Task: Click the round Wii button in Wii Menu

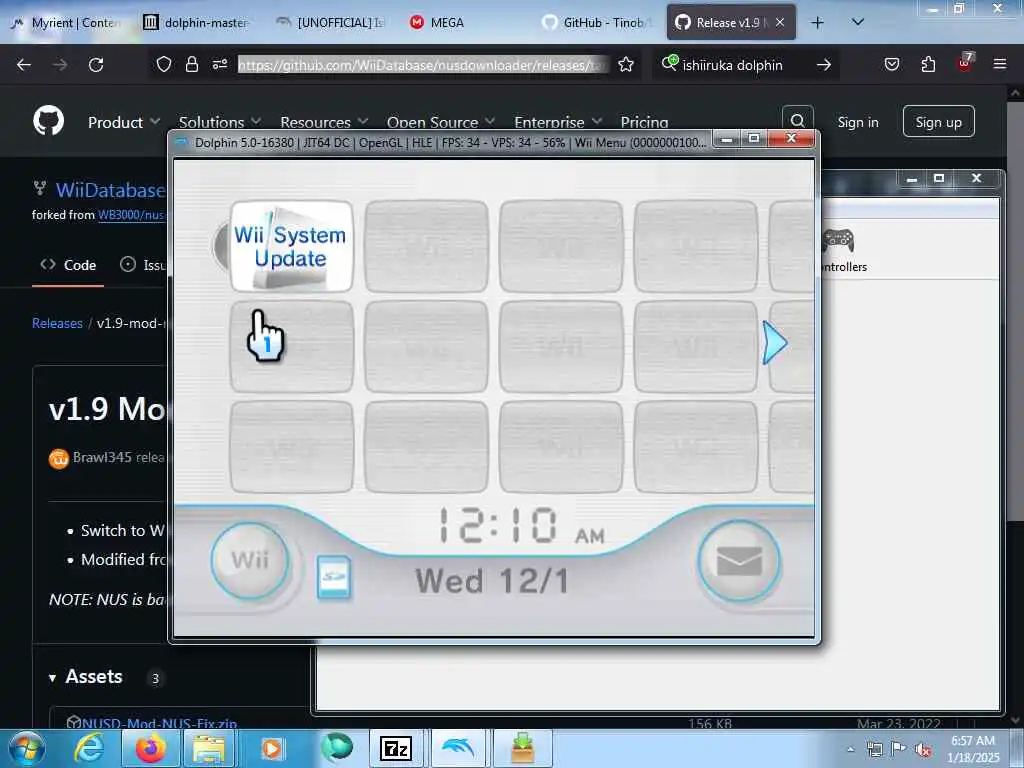Action: (x=250, y=560)
